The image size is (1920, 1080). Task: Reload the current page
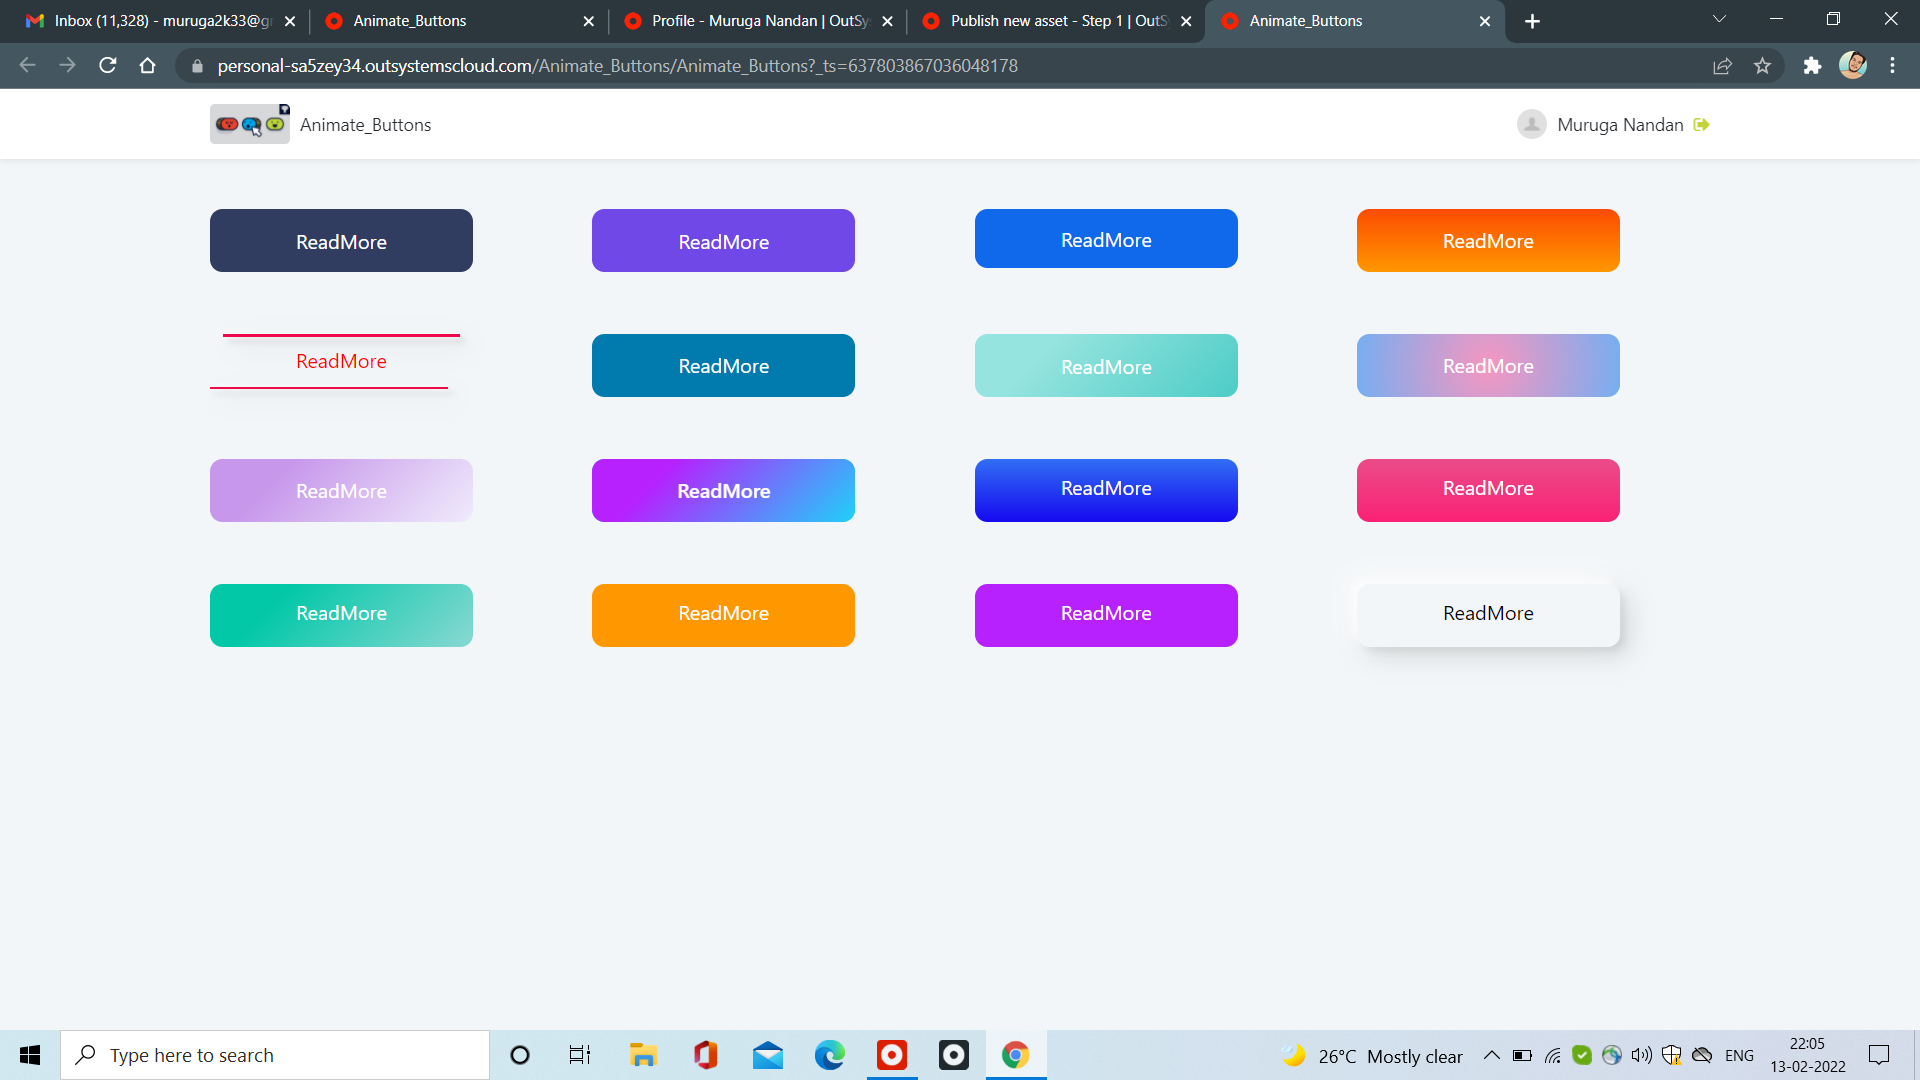pyautogui.click(x=108, y=66)
